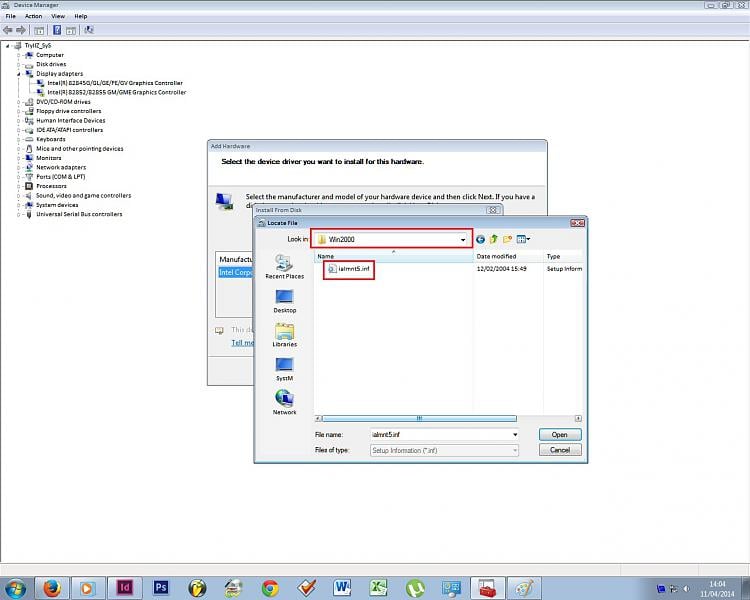Viewport: 750px width, 600px height.
Task: Open SystM computer in Locate File sidebar
Action: [285, 369]
